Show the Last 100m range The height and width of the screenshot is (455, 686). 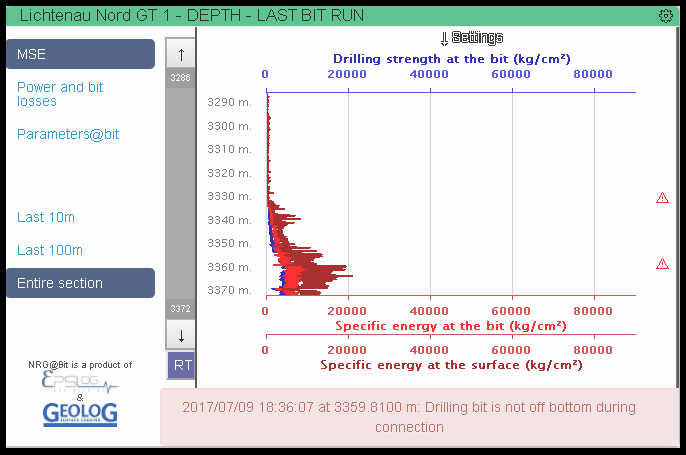[50, 250]
